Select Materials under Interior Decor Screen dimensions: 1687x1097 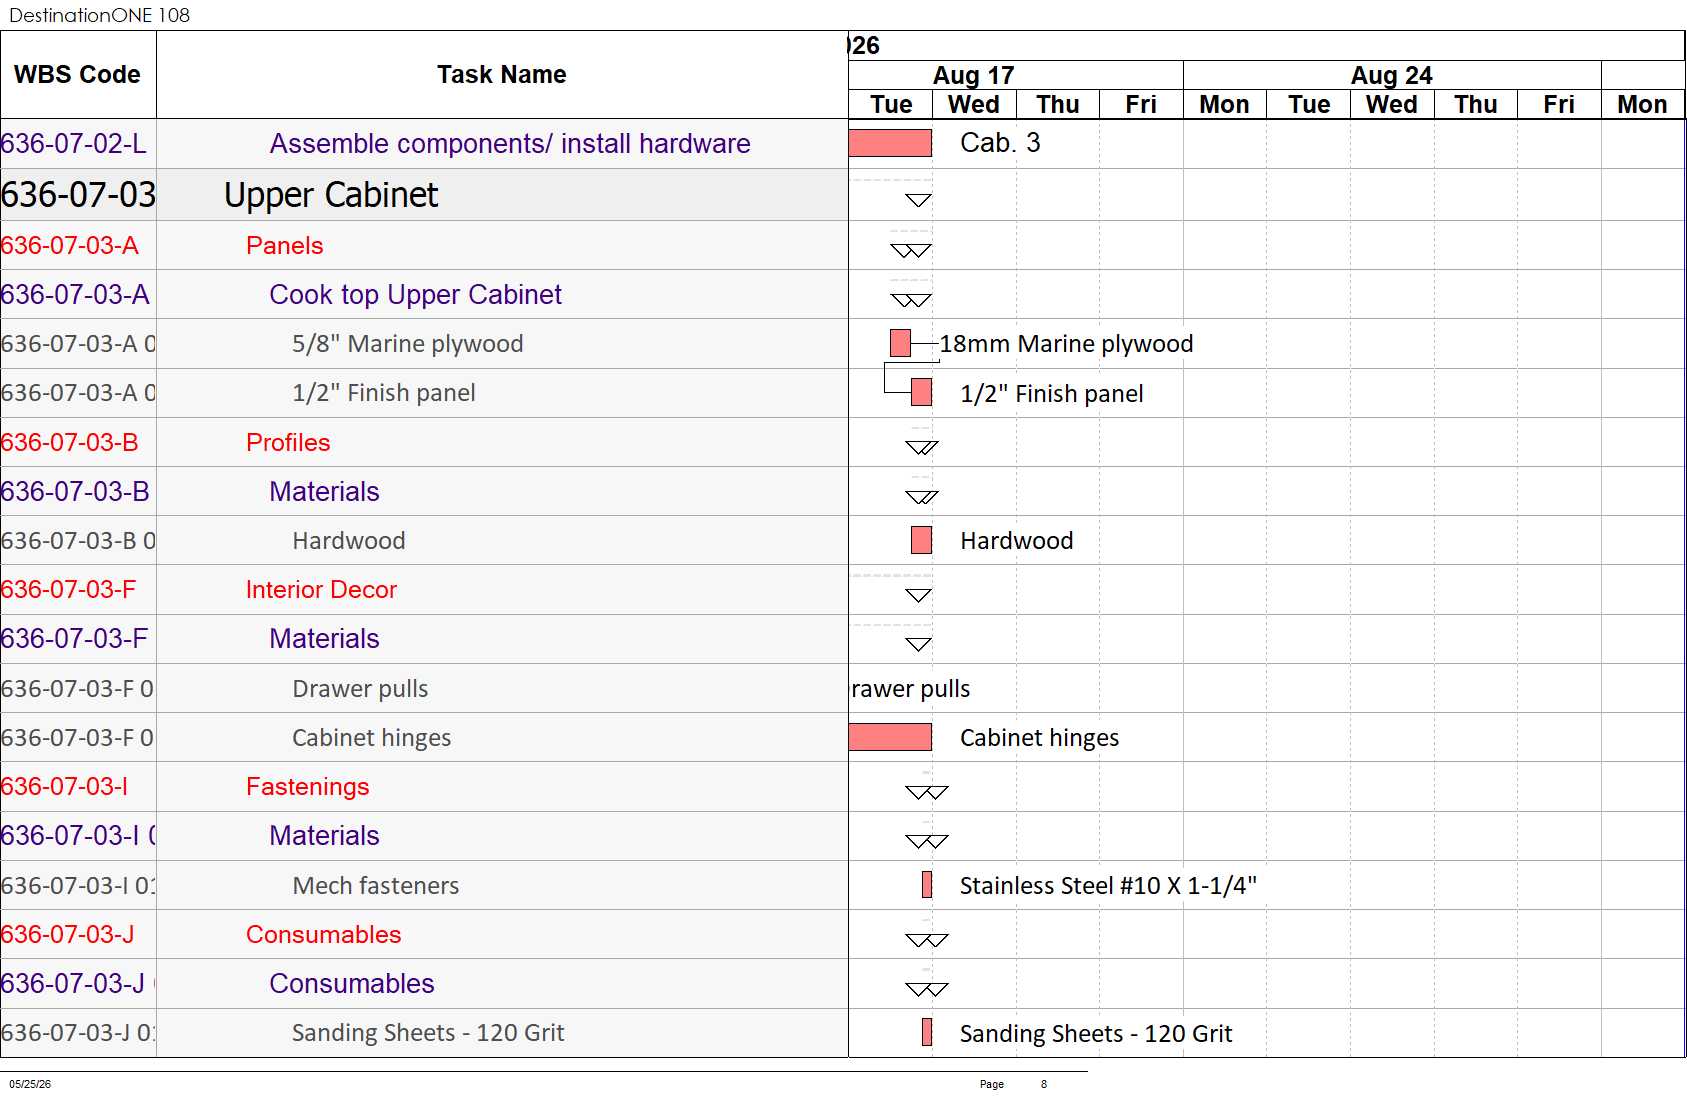[324, 639]
